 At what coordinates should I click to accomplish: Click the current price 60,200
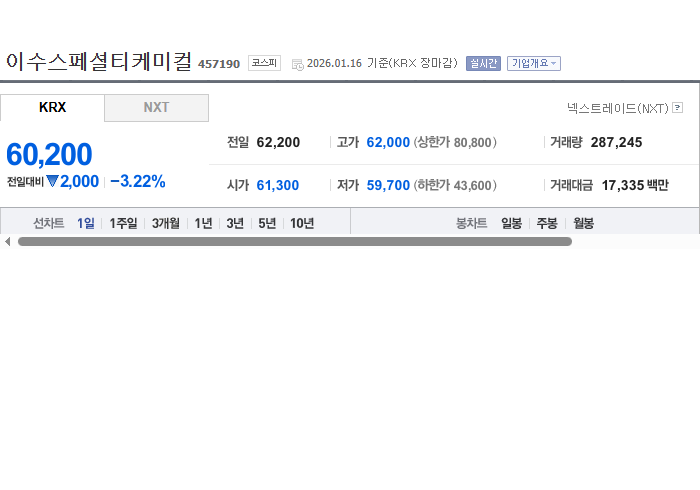click(49, 154)
